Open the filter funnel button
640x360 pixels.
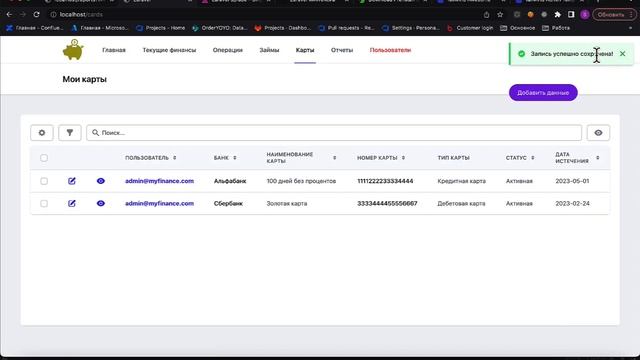coord(70,133)
